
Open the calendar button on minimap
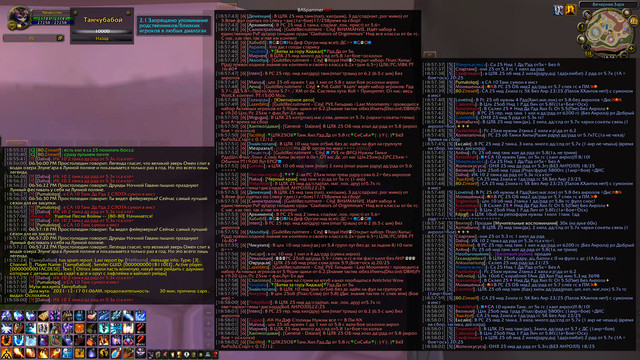[634, 21]
